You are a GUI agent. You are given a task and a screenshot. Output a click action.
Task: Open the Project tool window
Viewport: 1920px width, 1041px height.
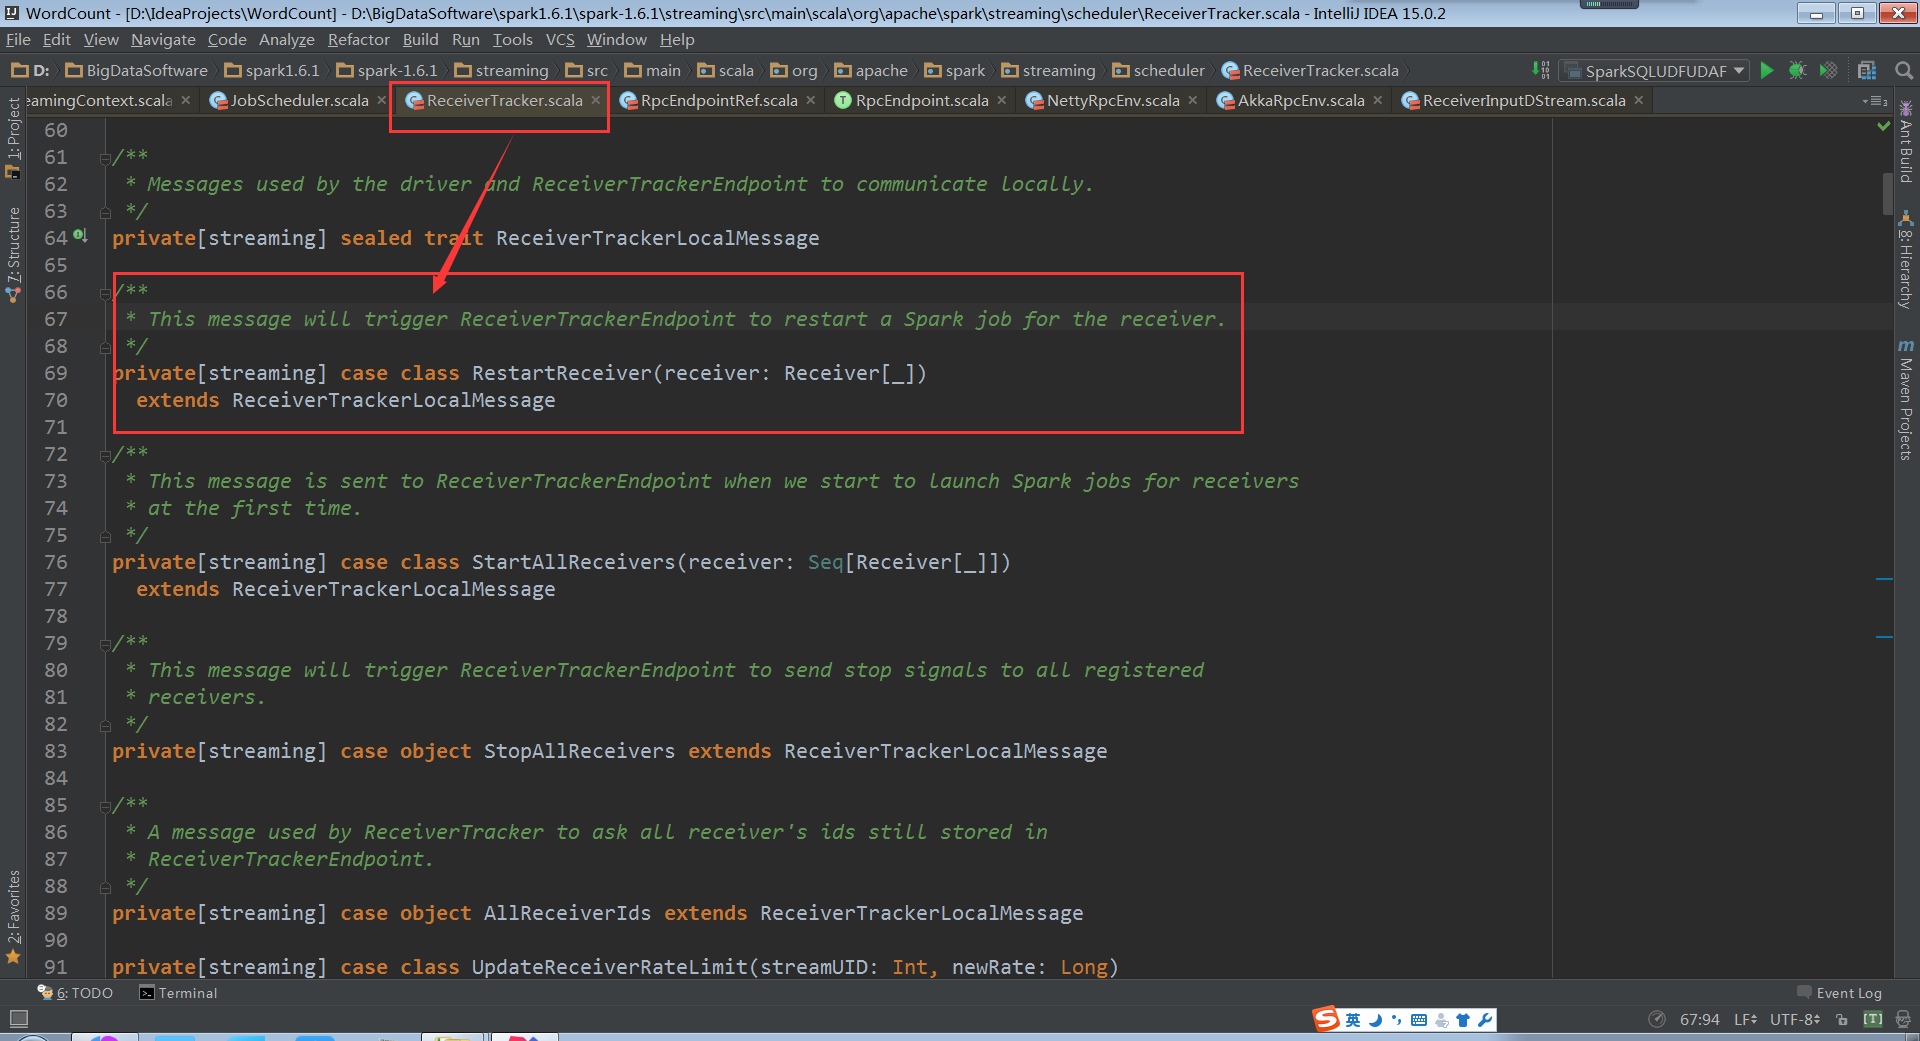13,138
